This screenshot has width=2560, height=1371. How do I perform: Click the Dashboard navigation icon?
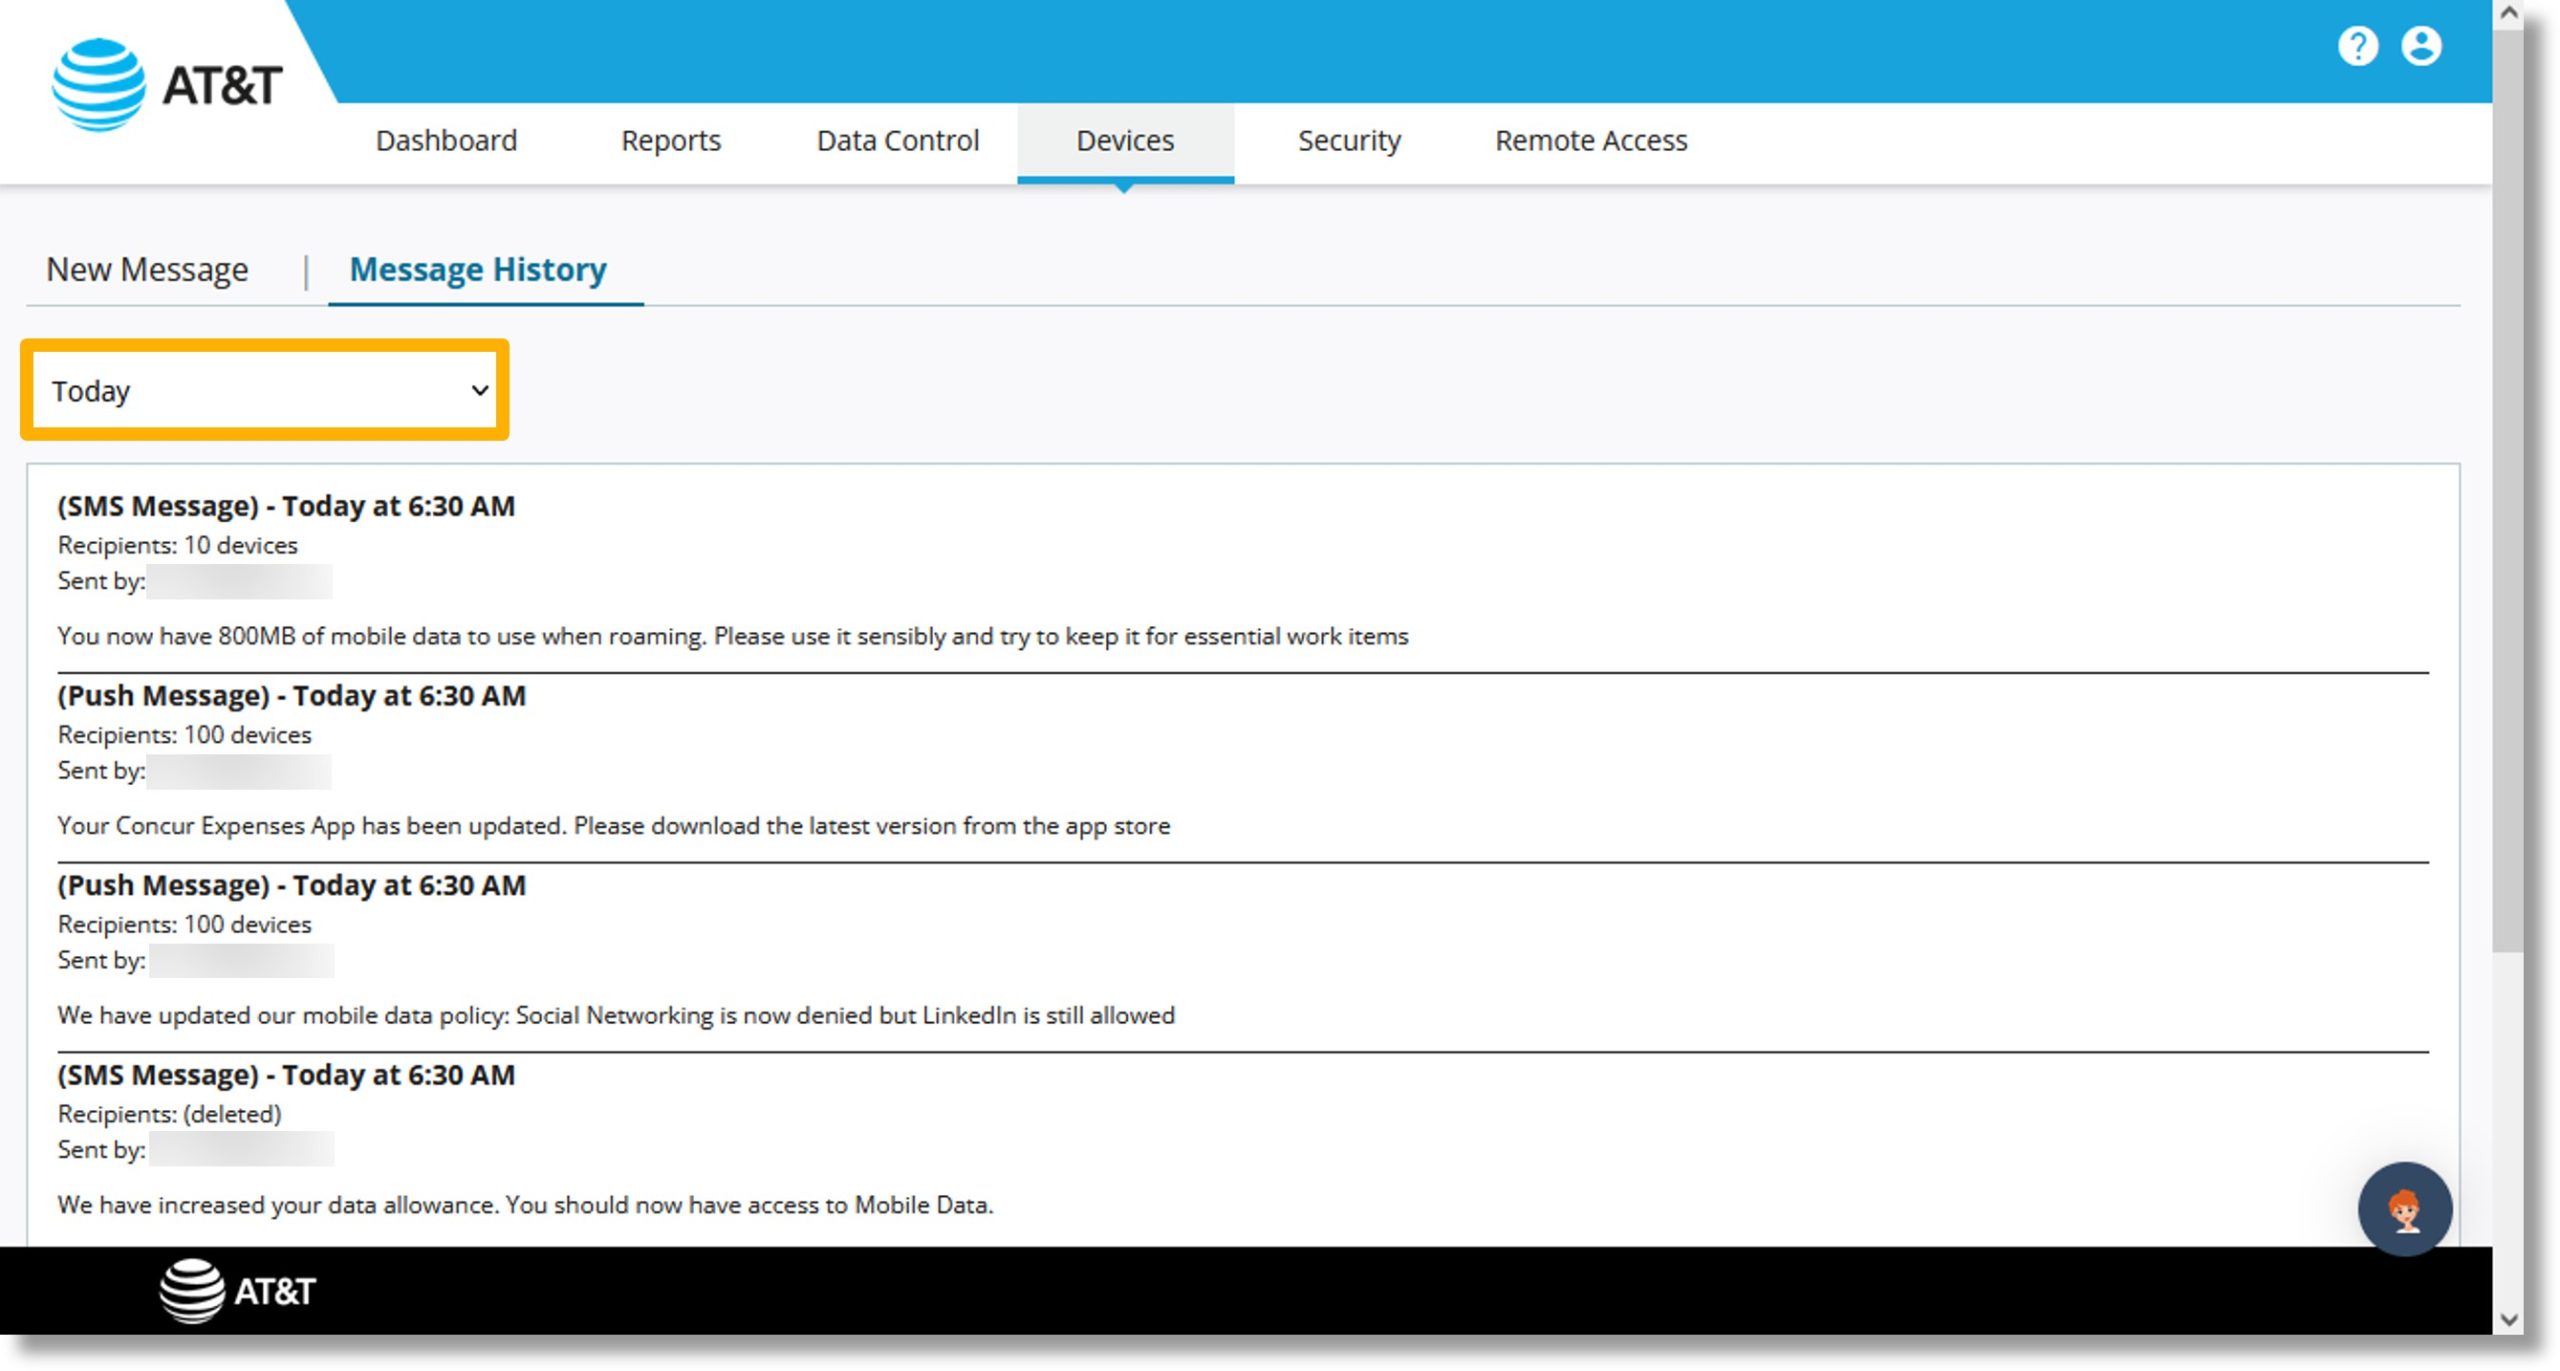[447, 140]
